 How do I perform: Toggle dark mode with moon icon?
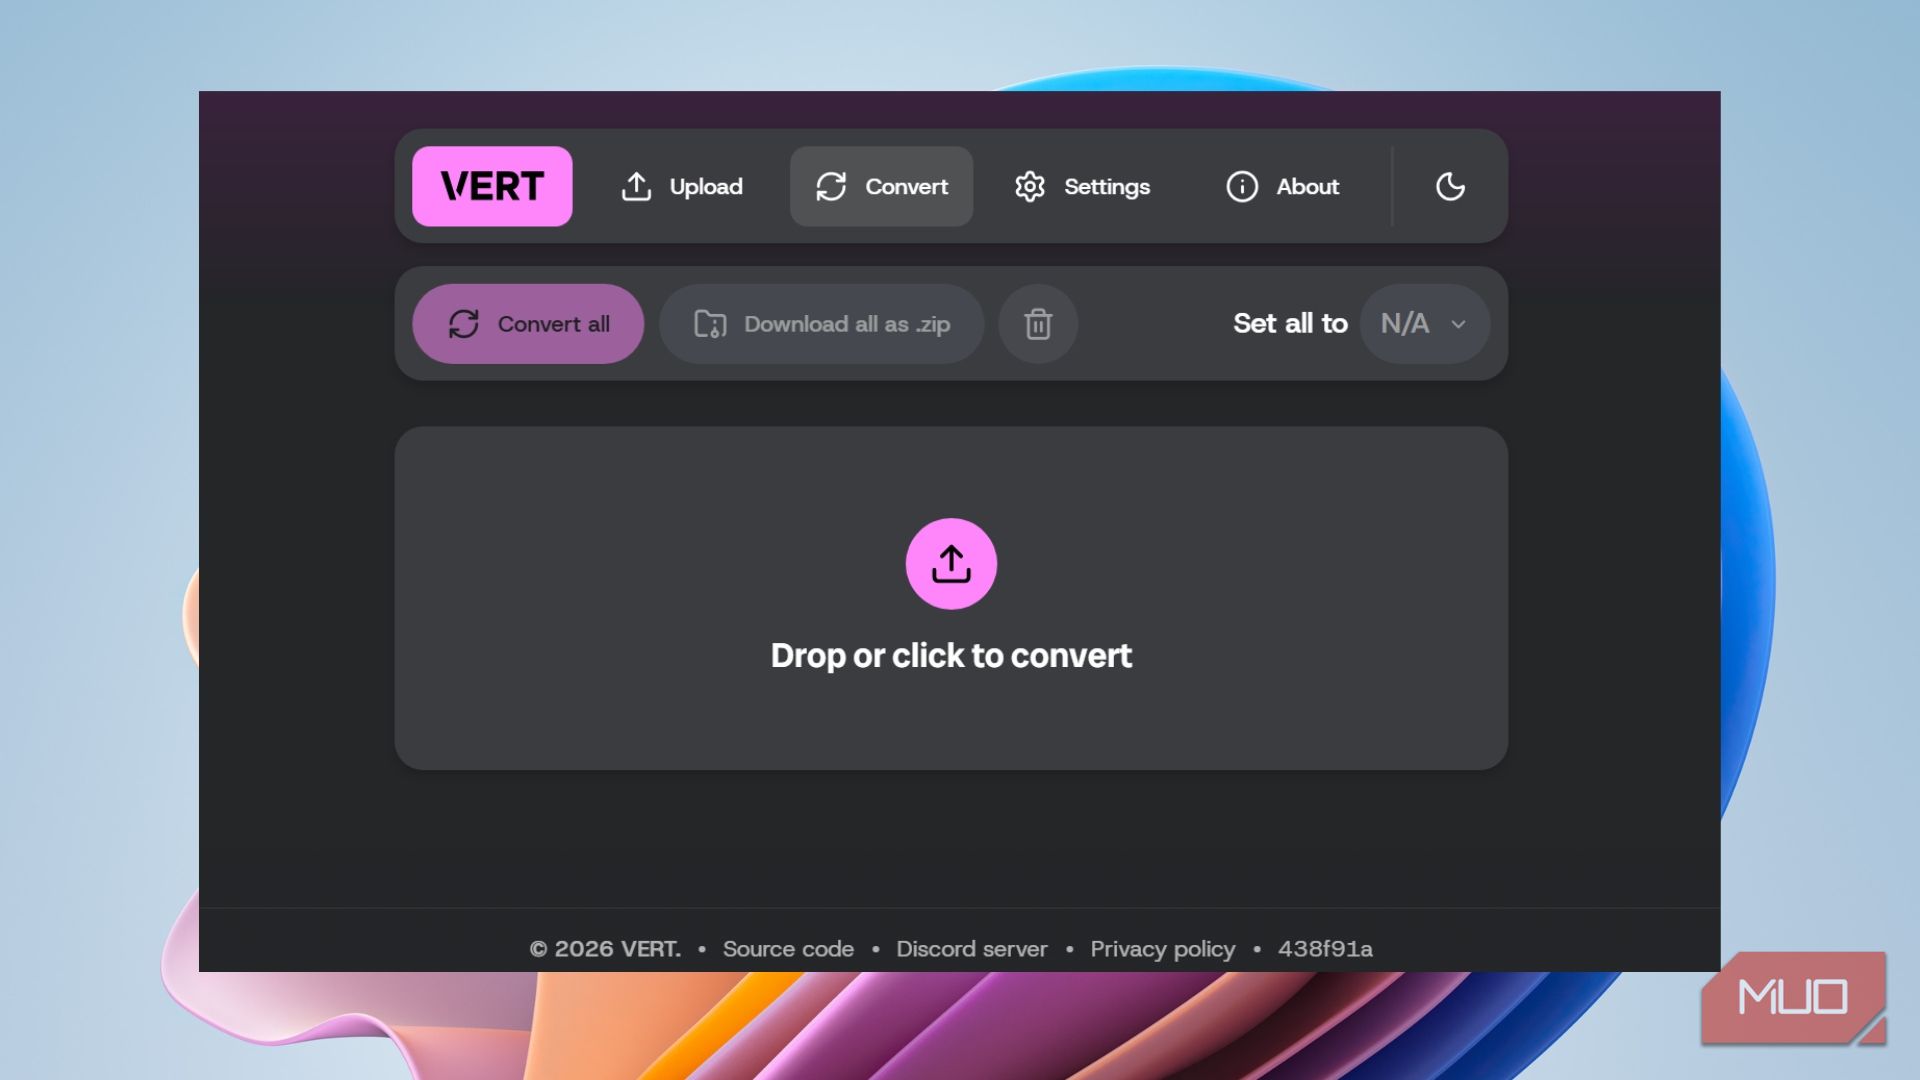(x=1450, y=186)
